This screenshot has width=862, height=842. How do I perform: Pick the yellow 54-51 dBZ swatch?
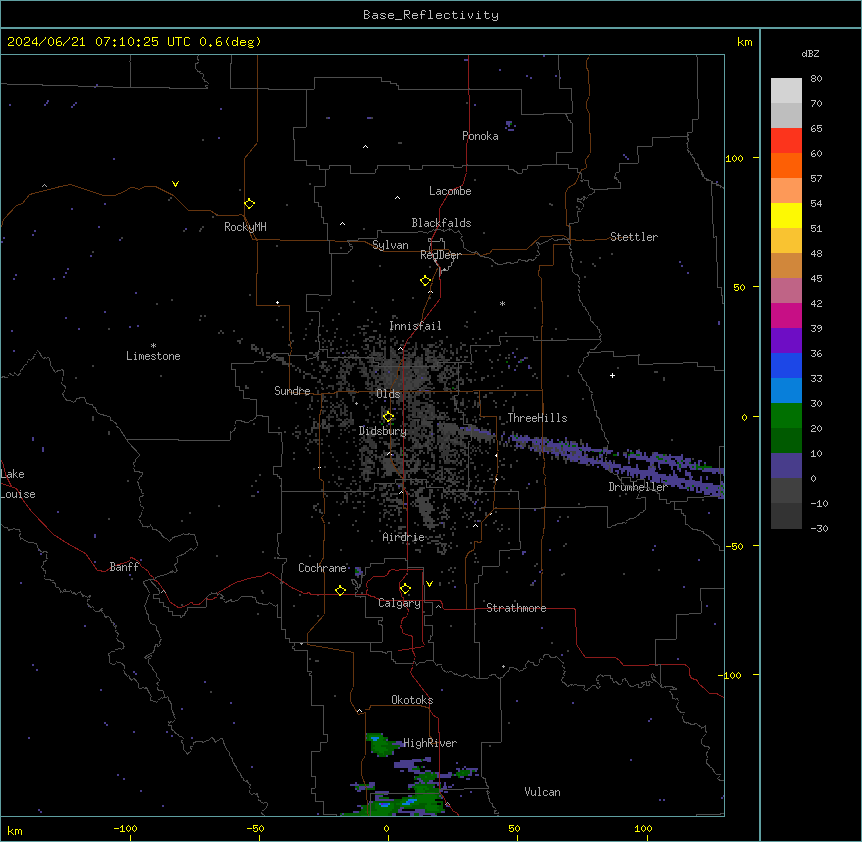(786, 215)
